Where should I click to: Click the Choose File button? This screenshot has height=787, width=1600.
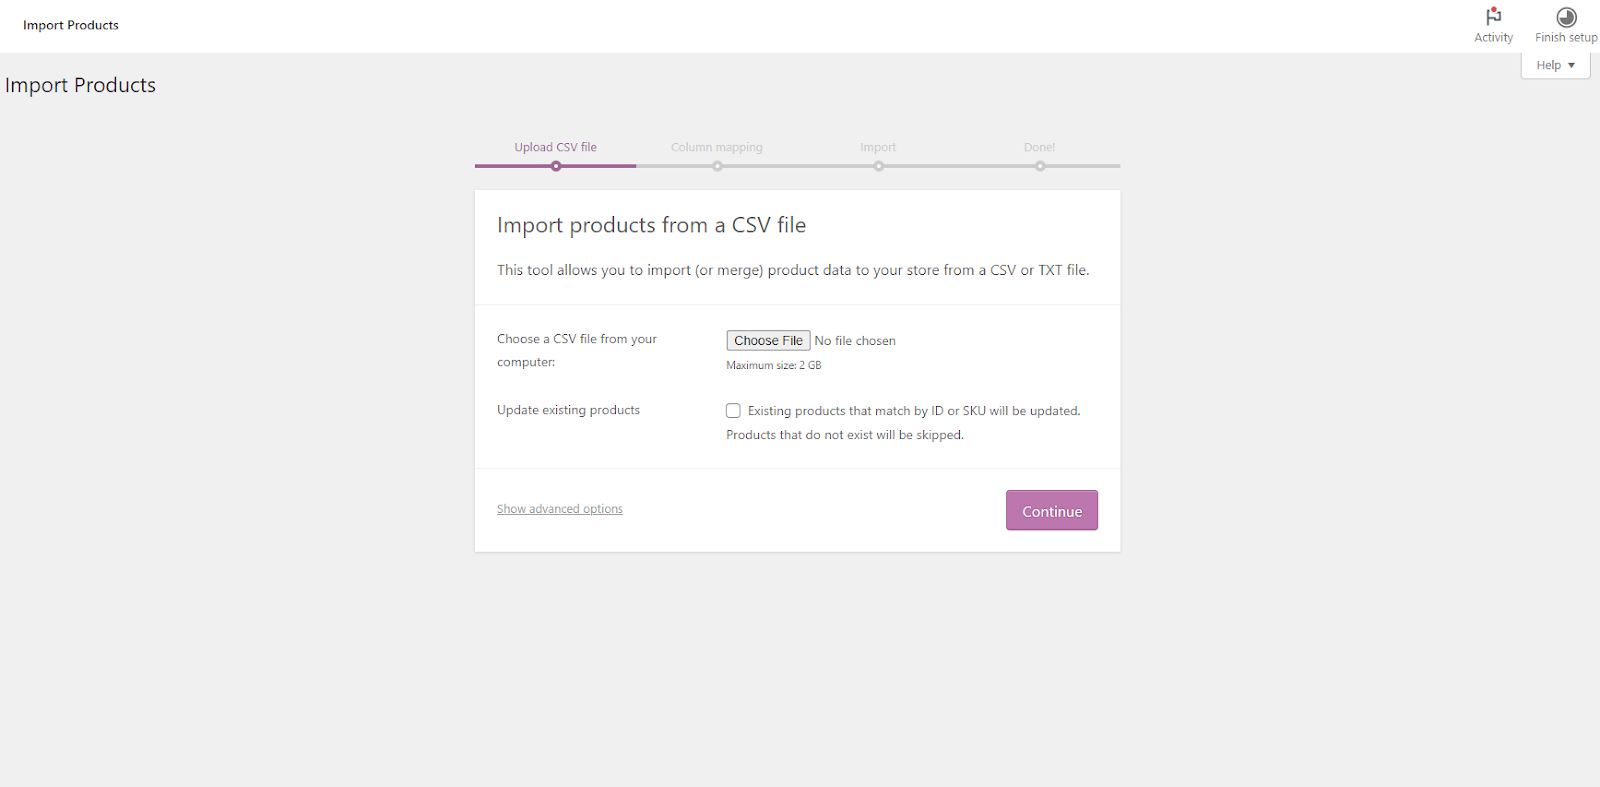[x=767, y=340]
